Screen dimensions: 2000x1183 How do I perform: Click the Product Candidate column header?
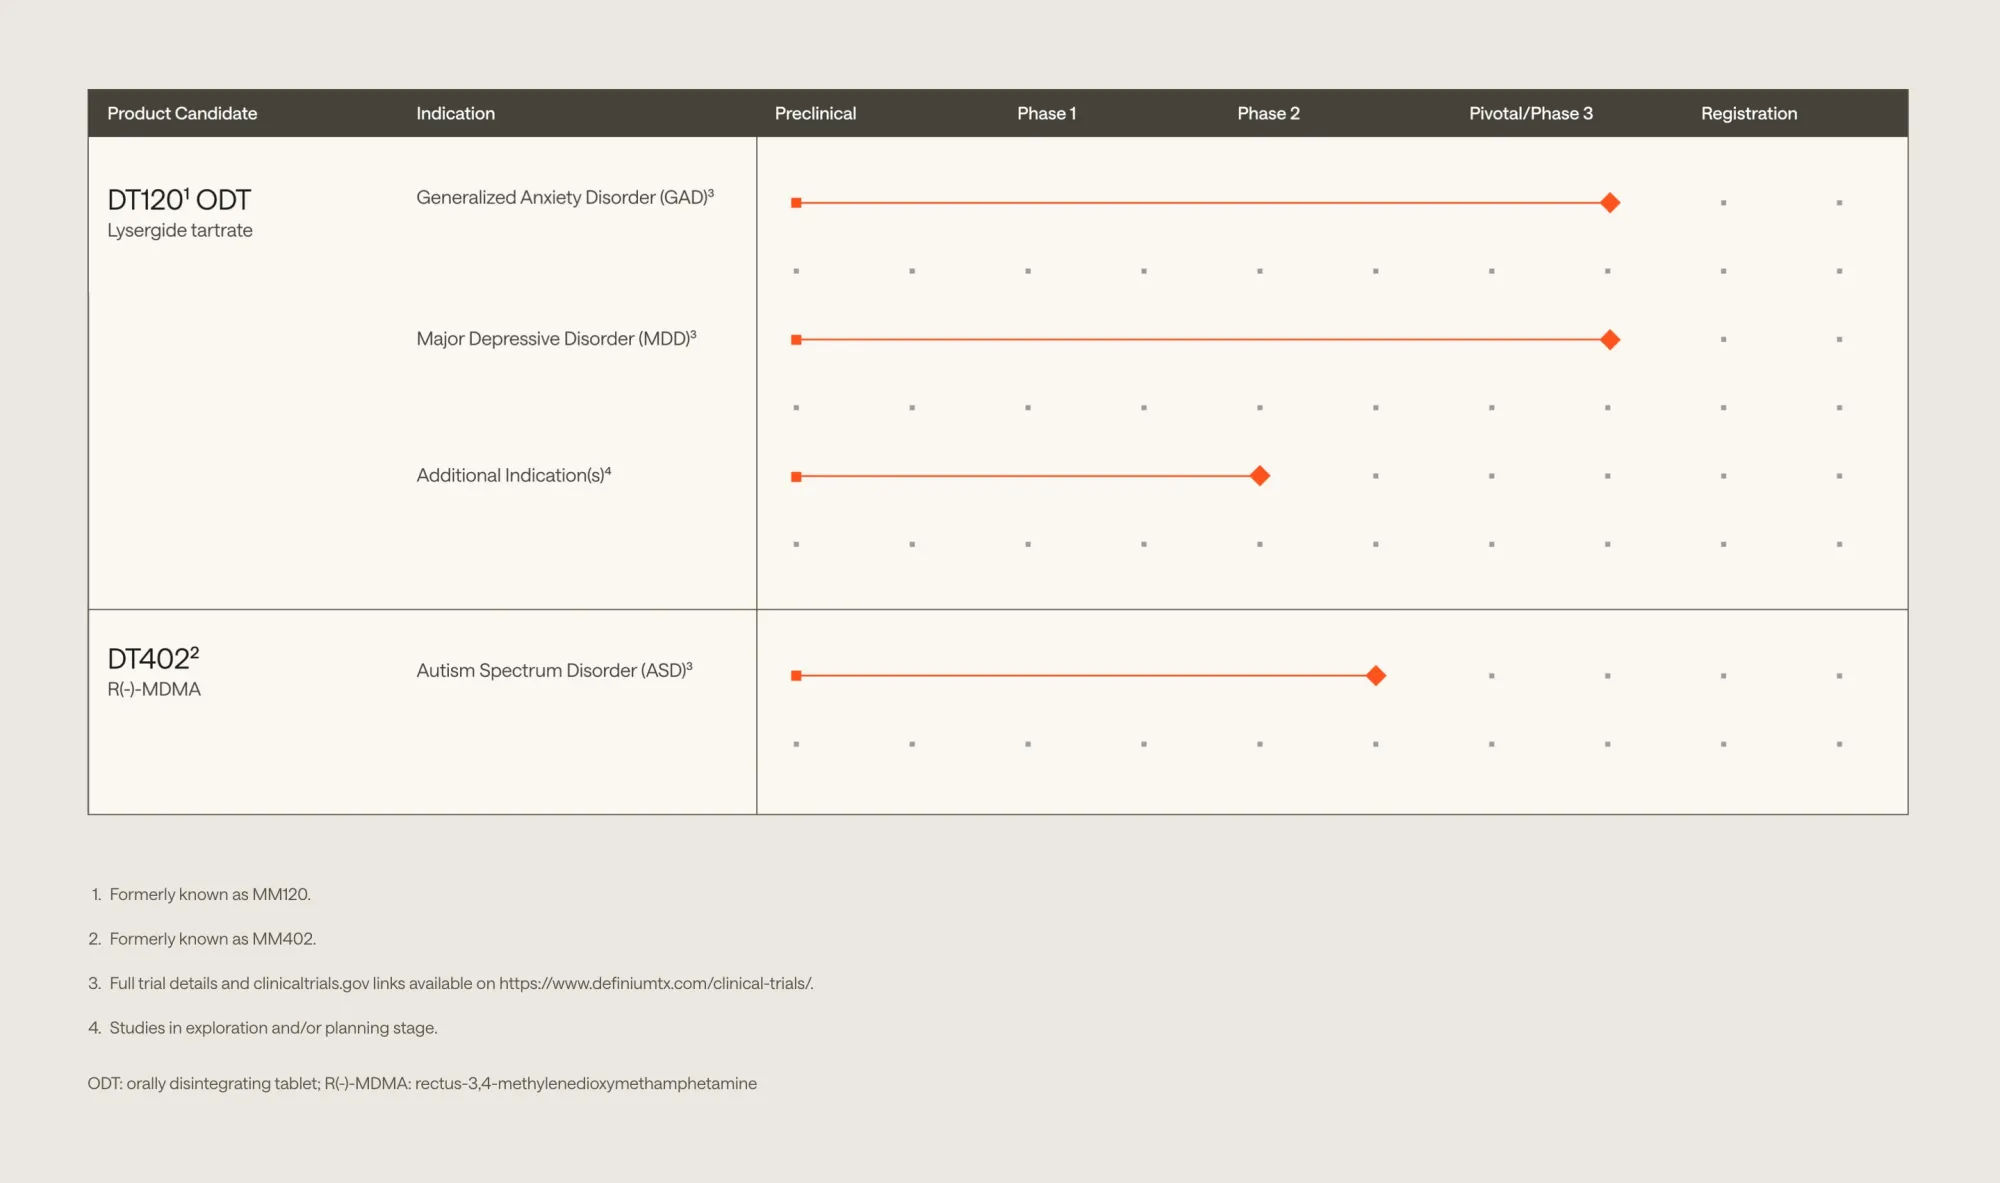[182, 114]
